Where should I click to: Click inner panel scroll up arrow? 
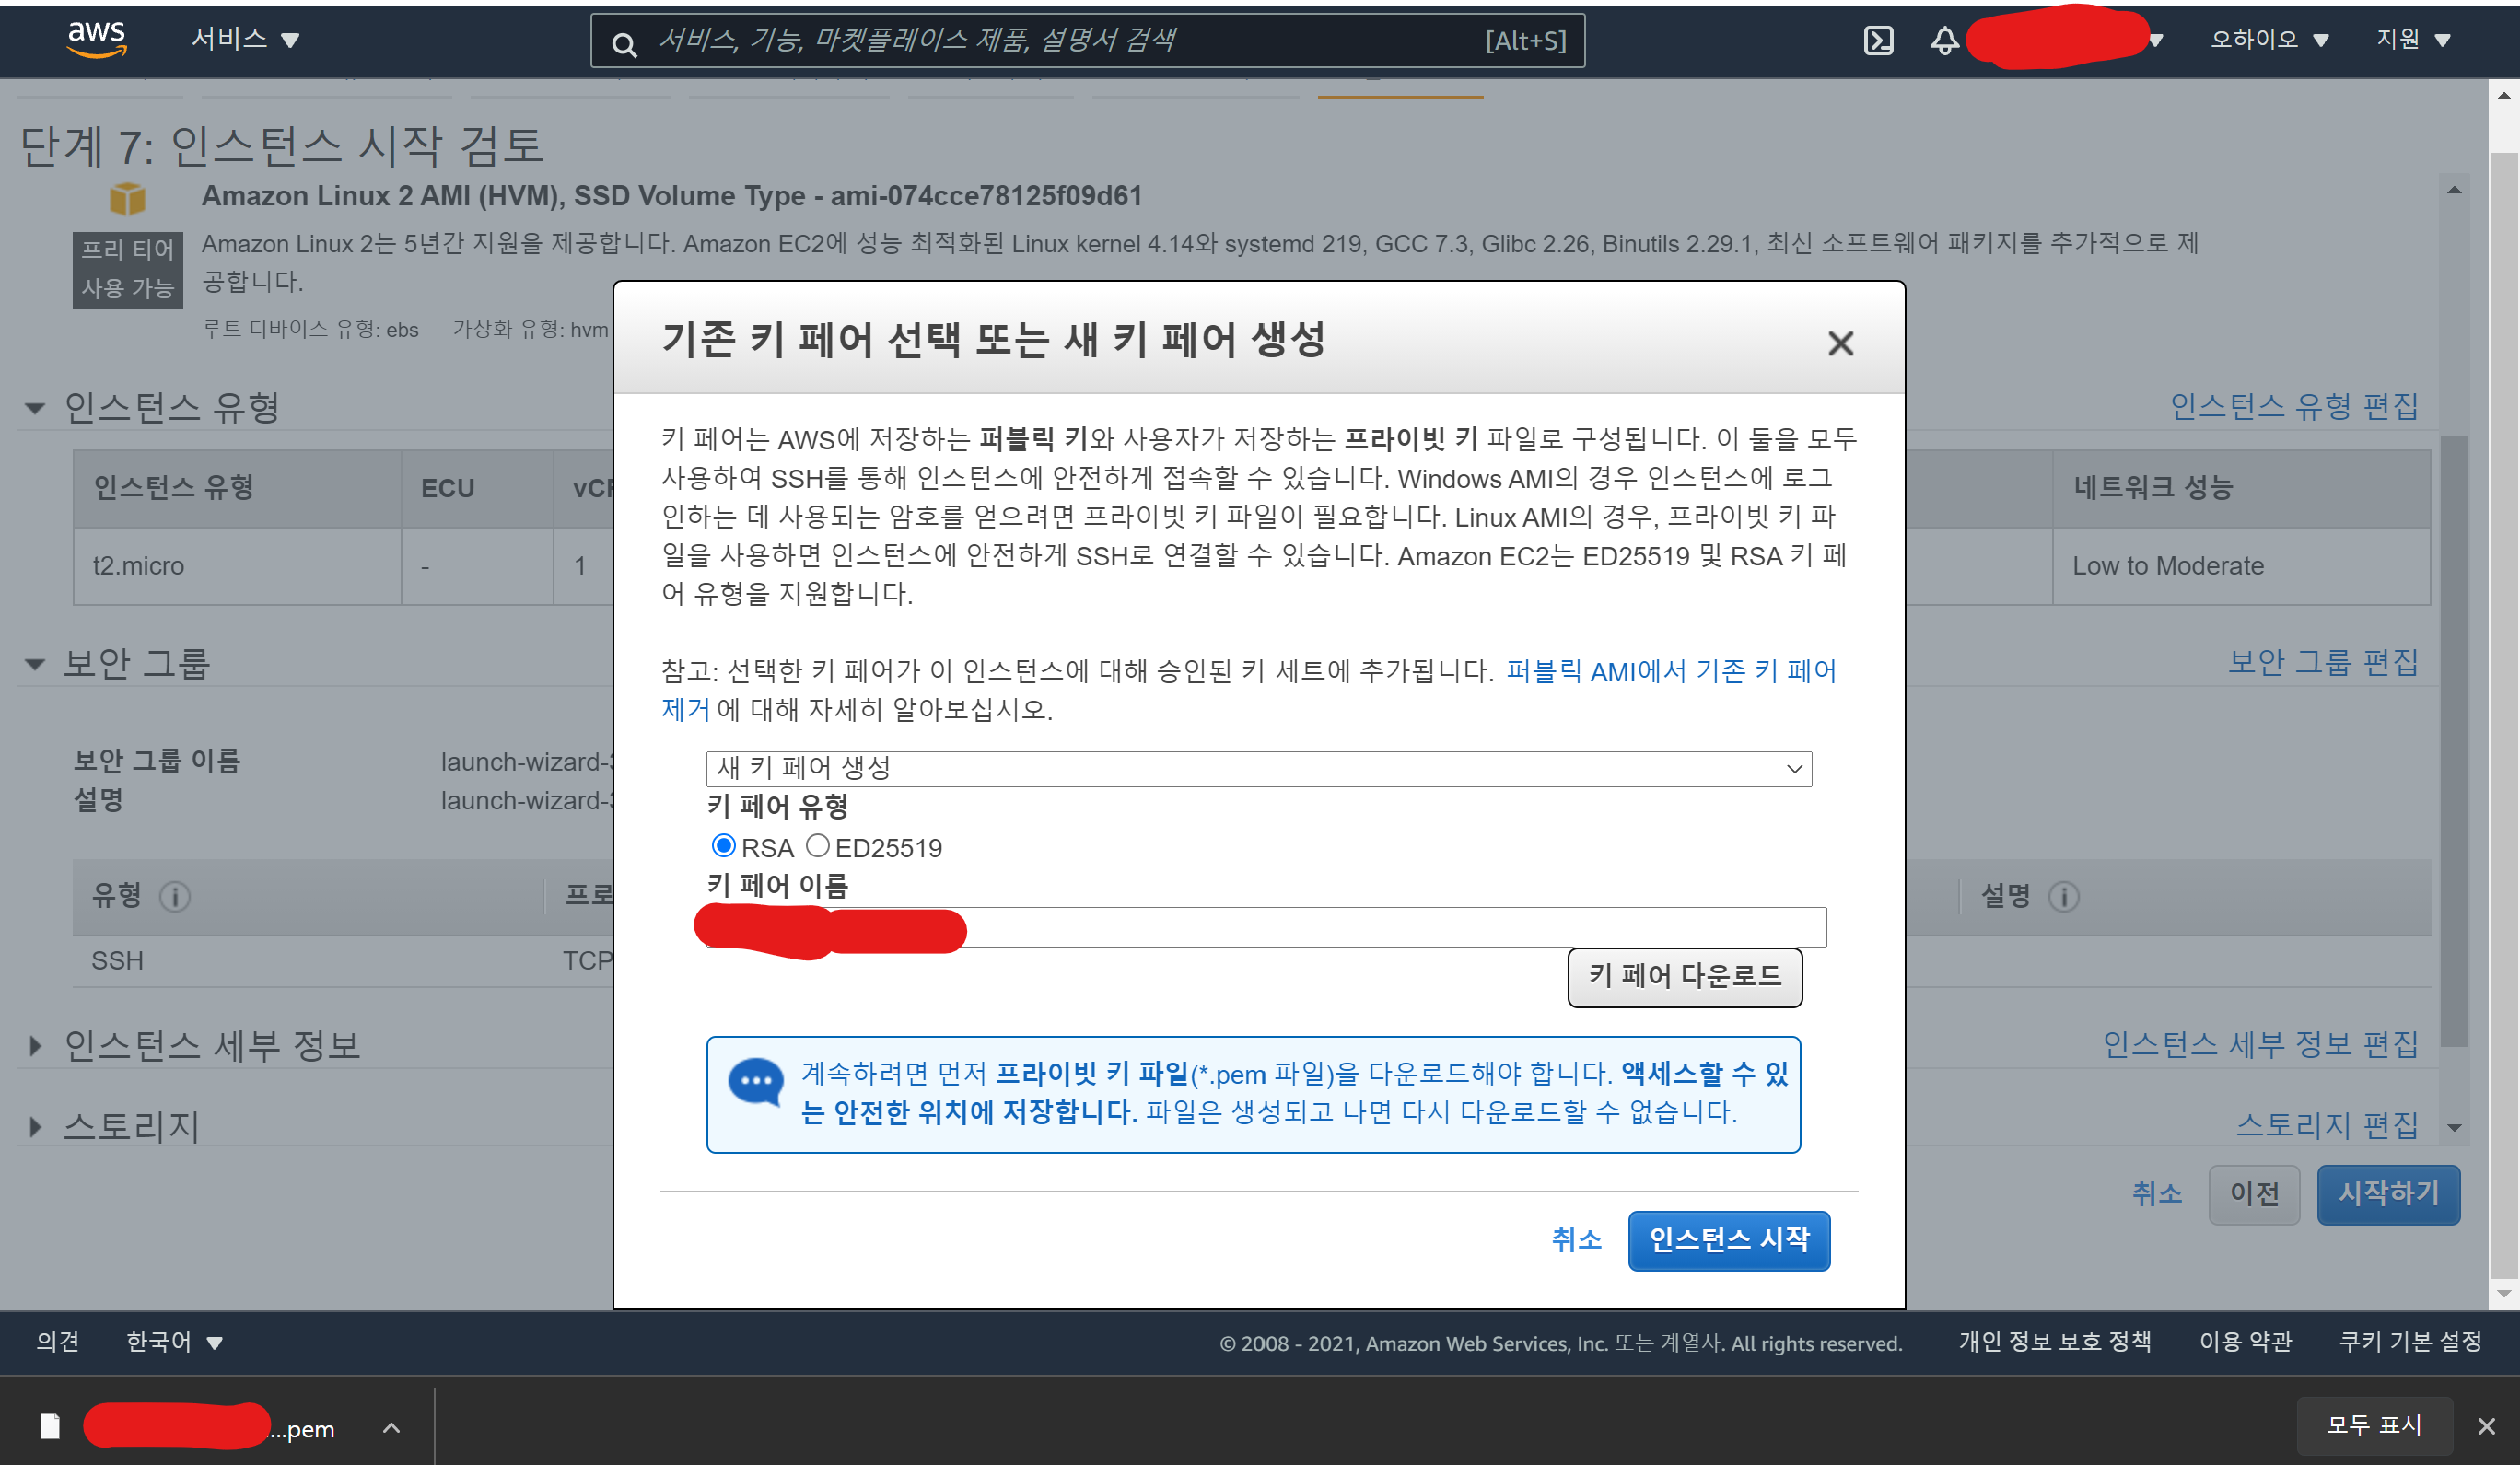[x=2454, y=190]
